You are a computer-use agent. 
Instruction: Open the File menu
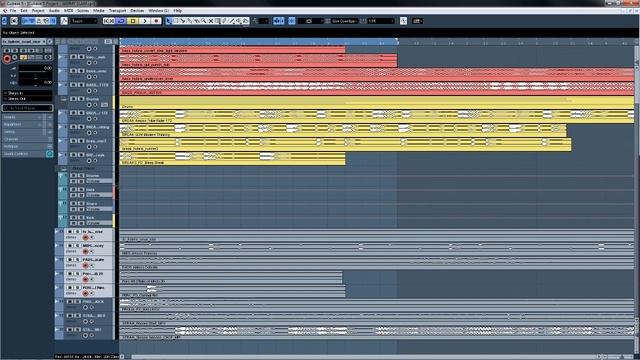[13, 11]
